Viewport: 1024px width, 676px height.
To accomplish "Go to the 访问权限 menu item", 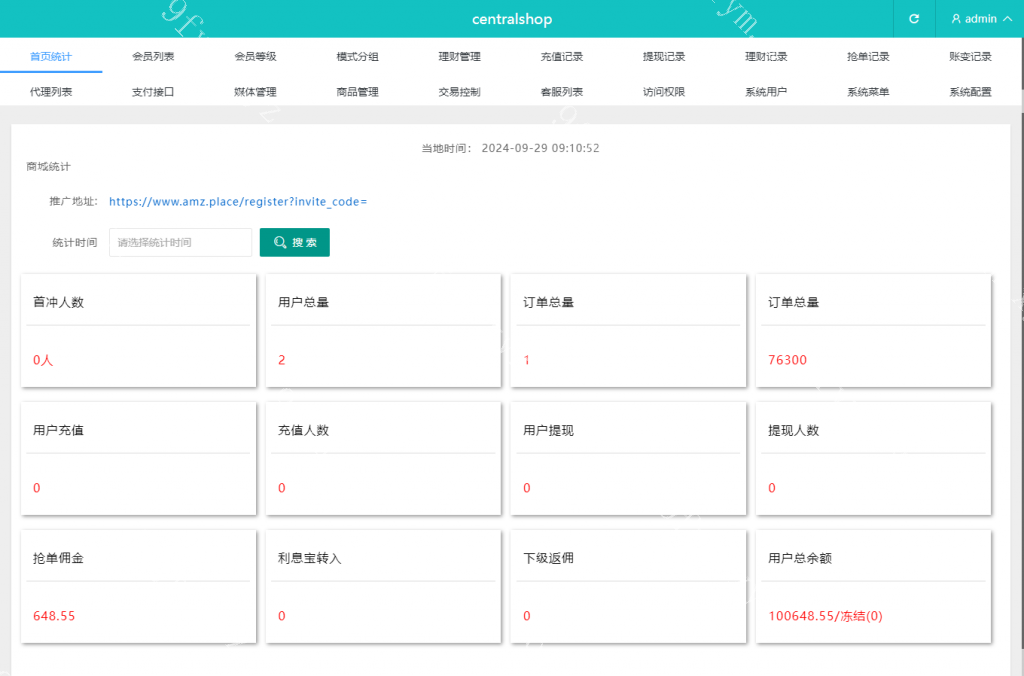I will point(664,92).
